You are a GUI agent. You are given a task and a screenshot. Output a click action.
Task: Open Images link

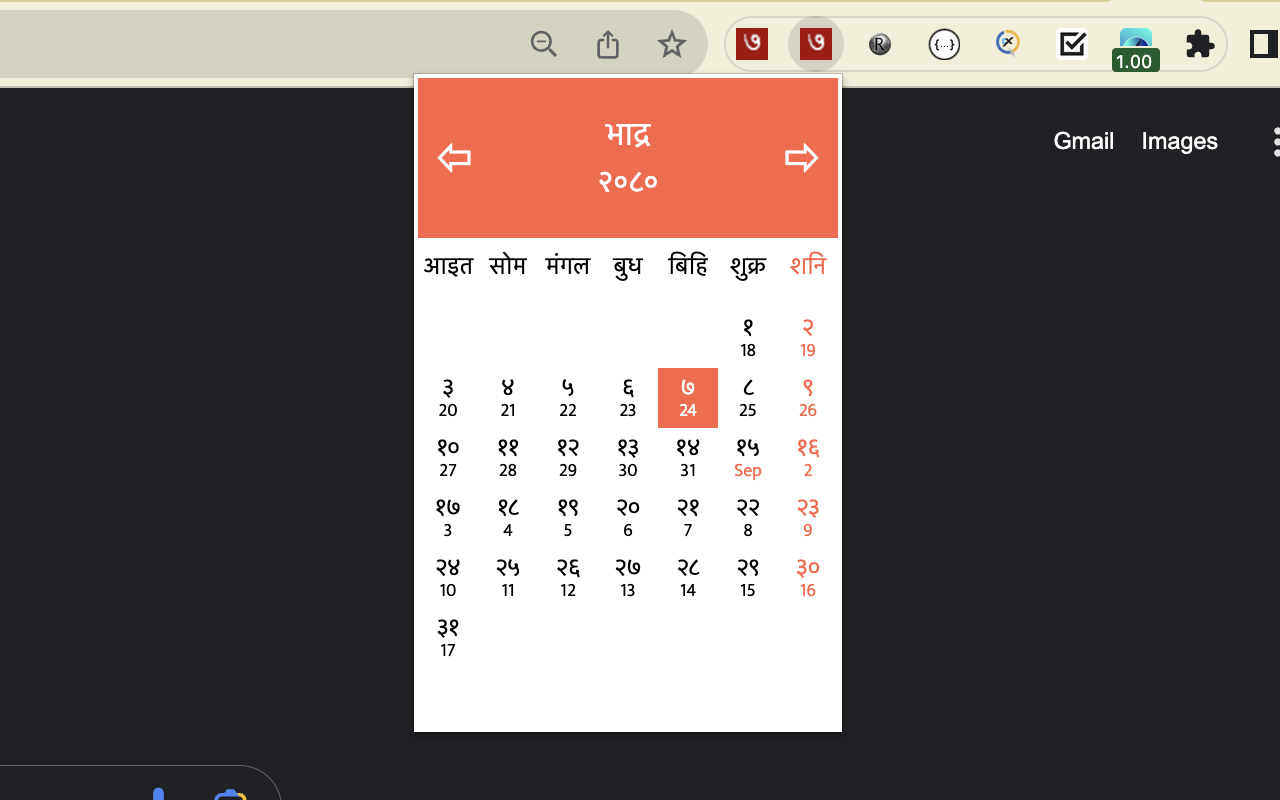coord(1180,141)
